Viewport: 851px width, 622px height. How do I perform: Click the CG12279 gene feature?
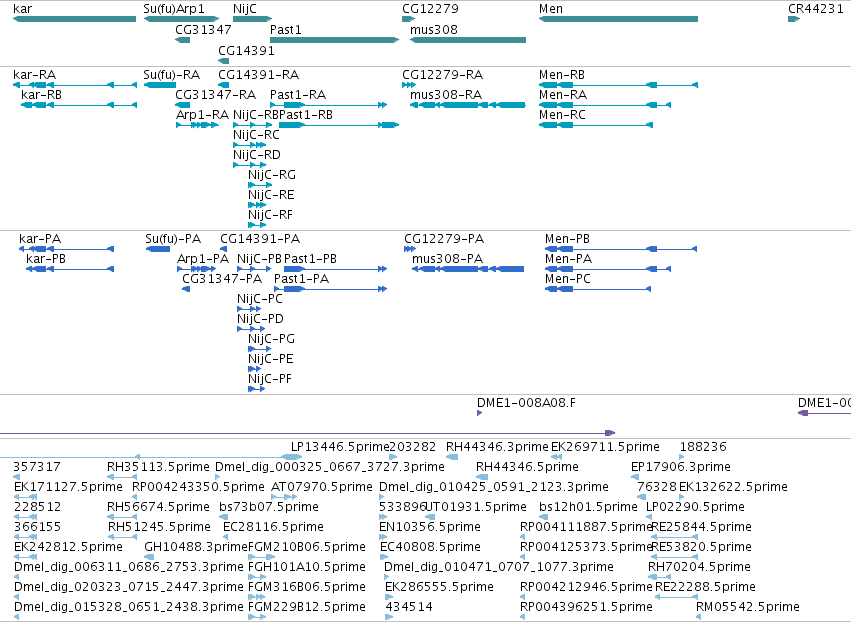click(x=409, y=19)
